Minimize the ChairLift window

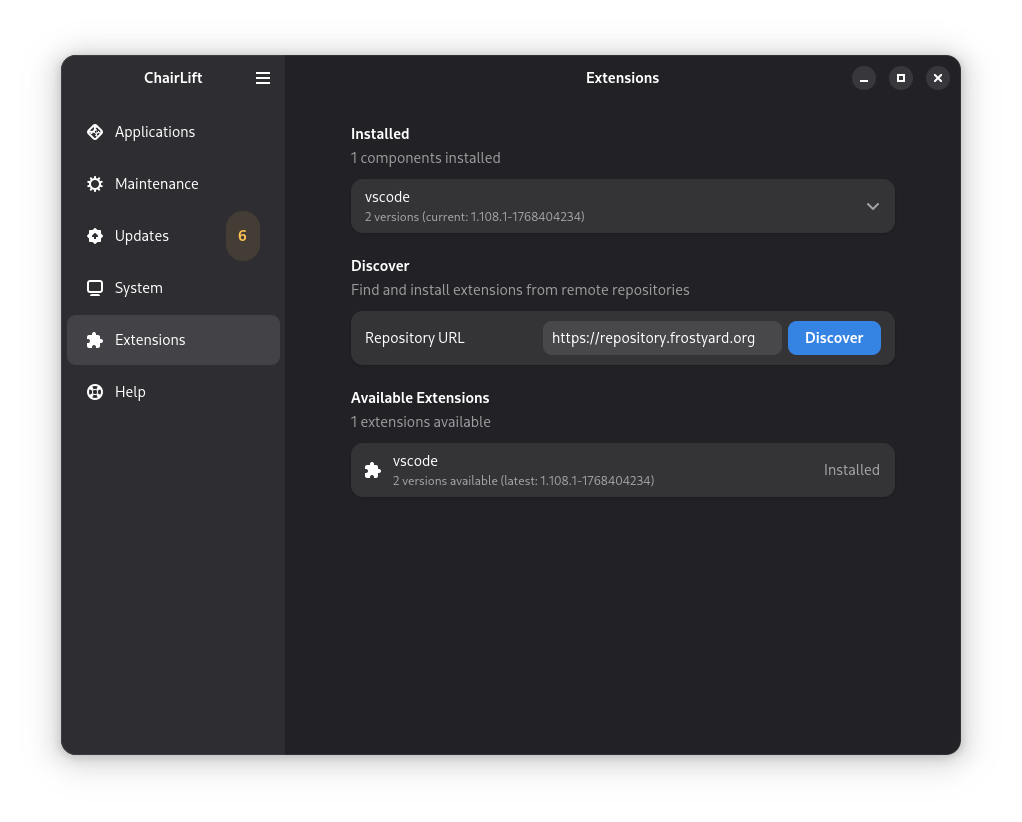[864, 78]
